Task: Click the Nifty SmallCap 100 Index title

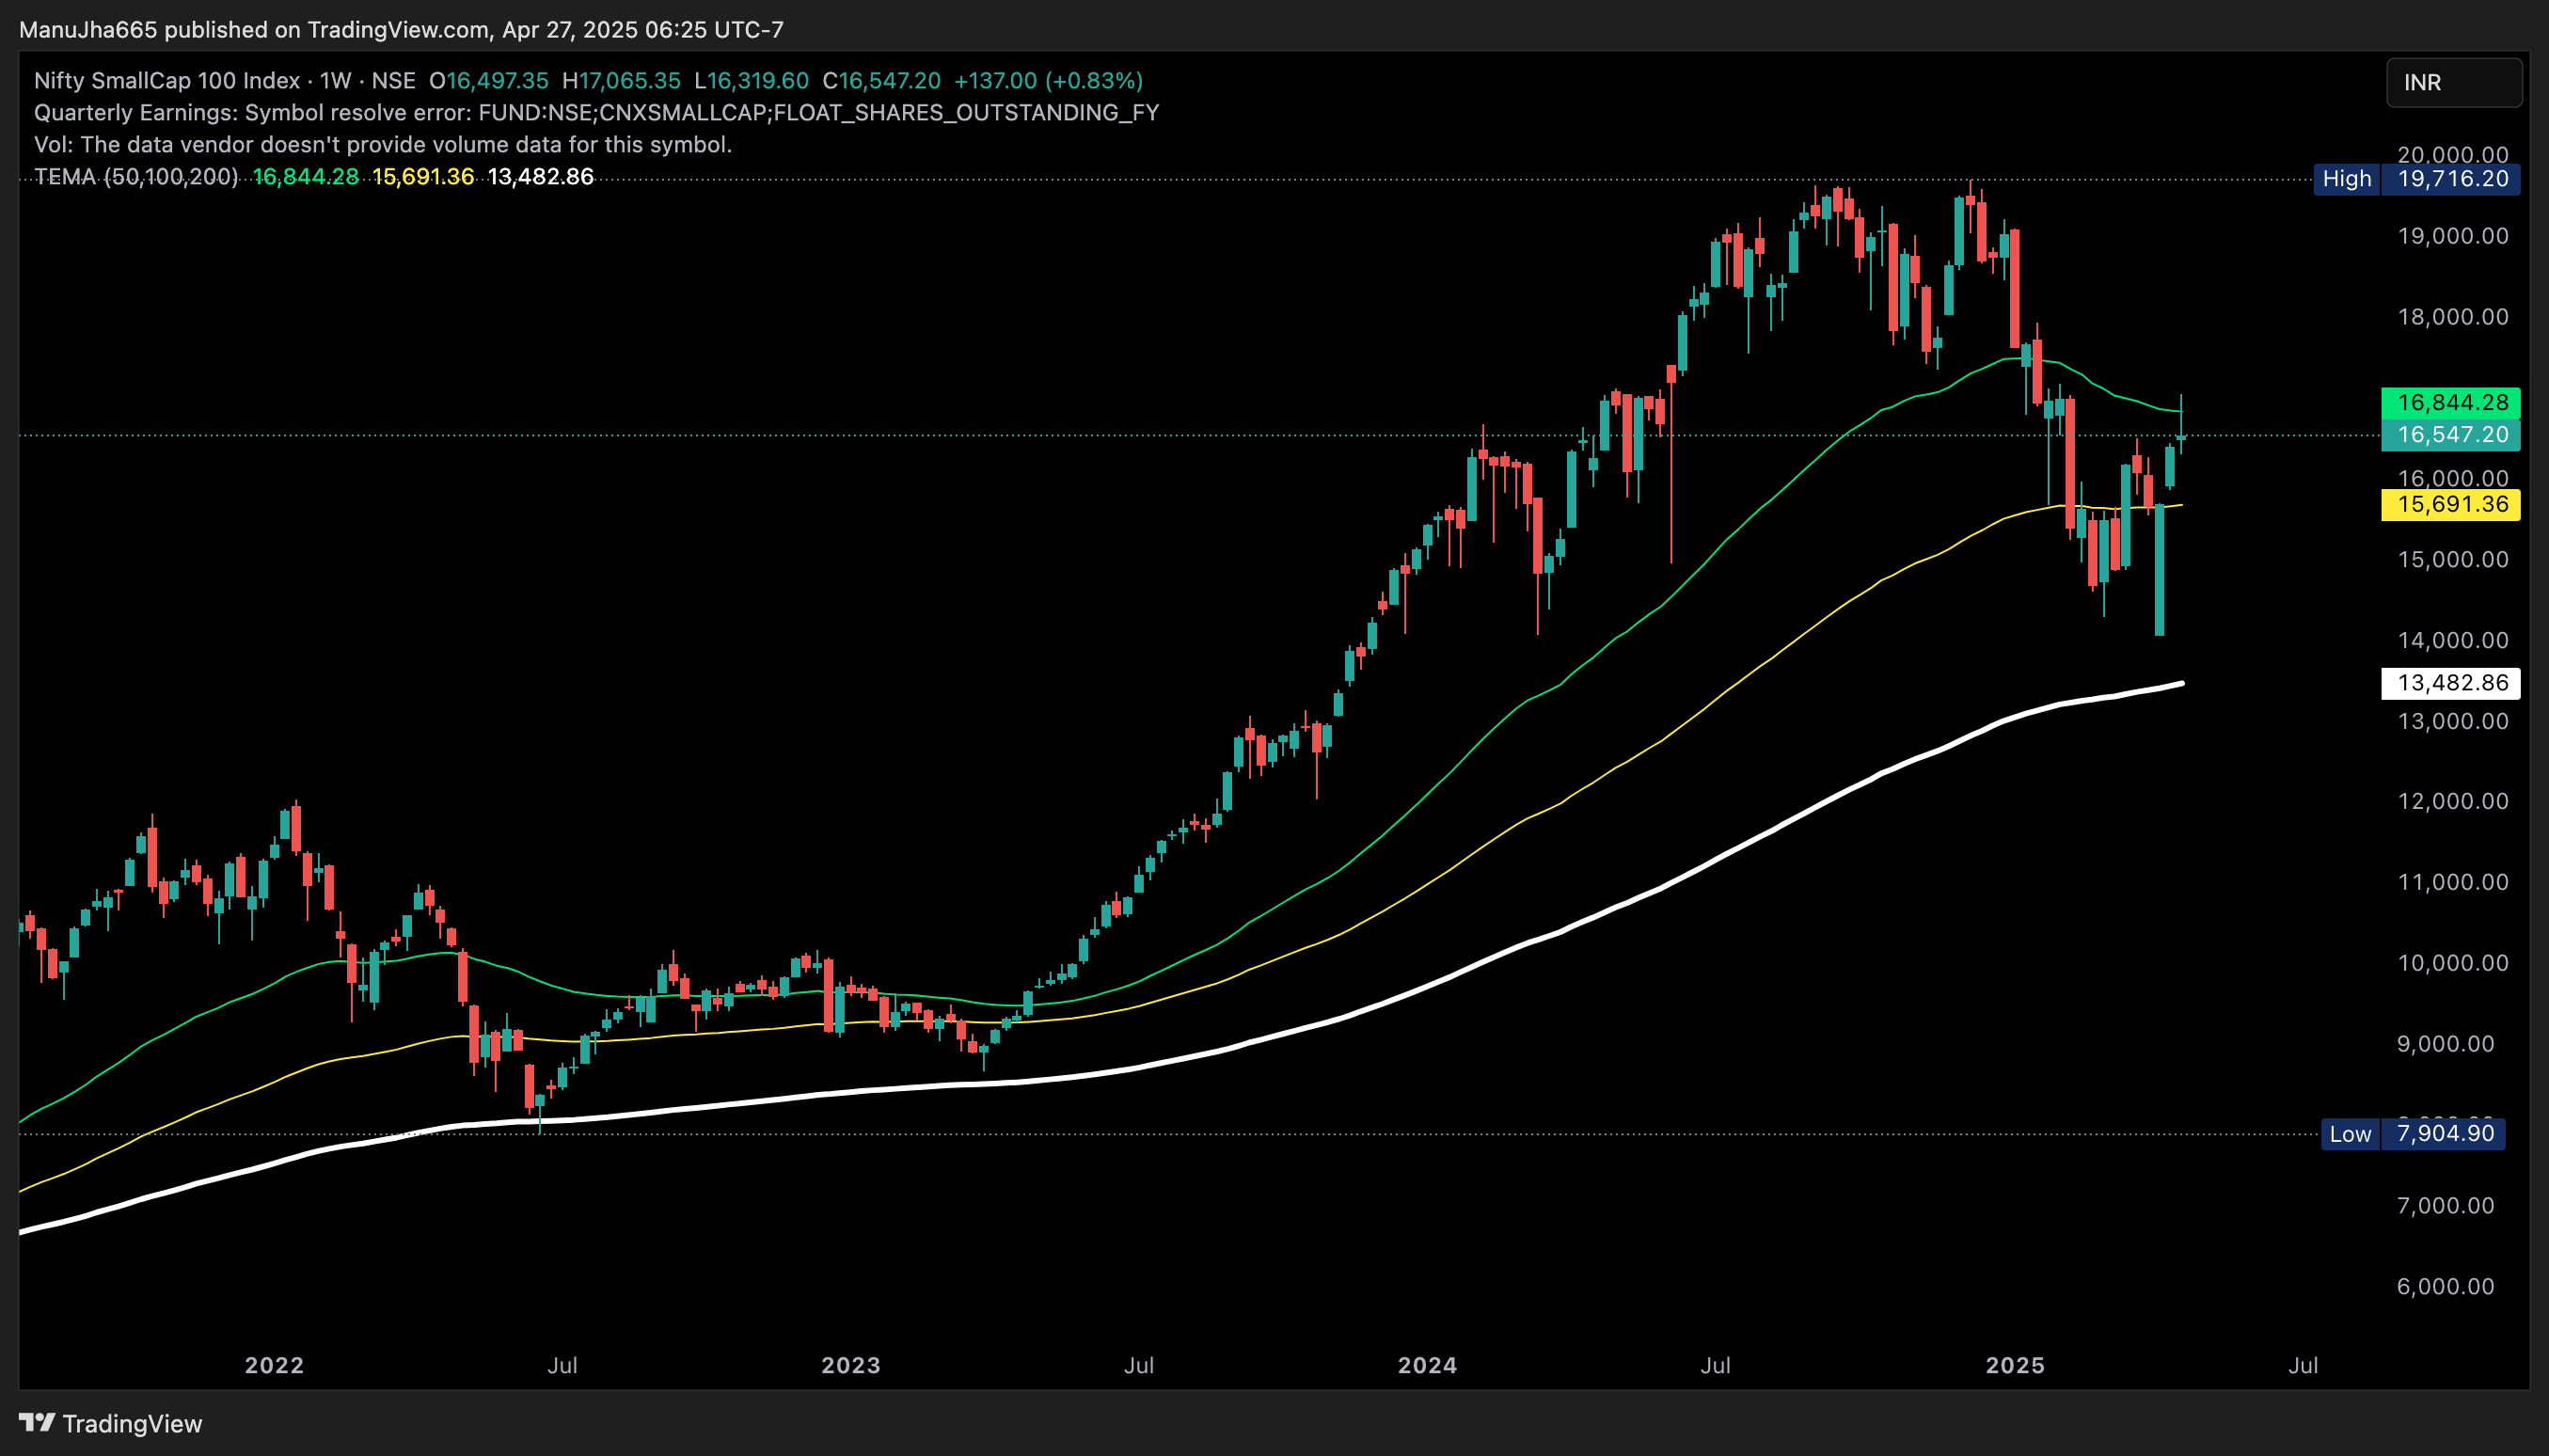Action: (167, 80)
